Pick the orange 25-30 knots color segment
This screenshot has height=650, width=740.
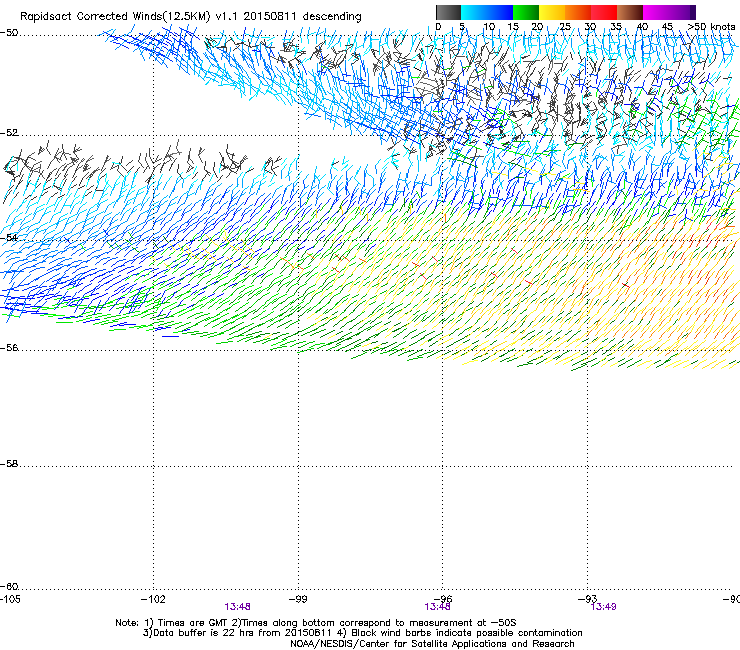tap(578, 12)
